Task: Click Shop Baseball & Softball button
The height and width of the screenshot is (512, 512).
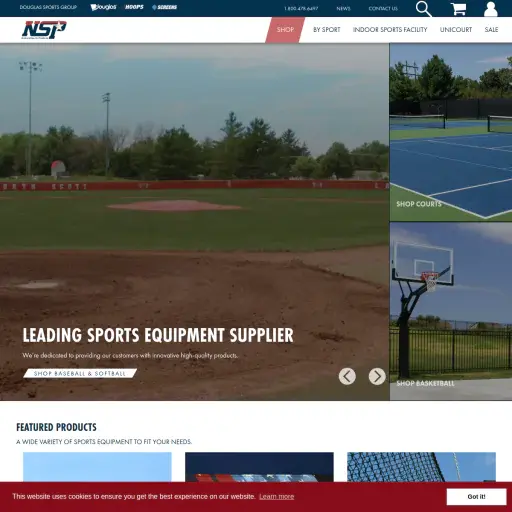Action: pos(80,373)
